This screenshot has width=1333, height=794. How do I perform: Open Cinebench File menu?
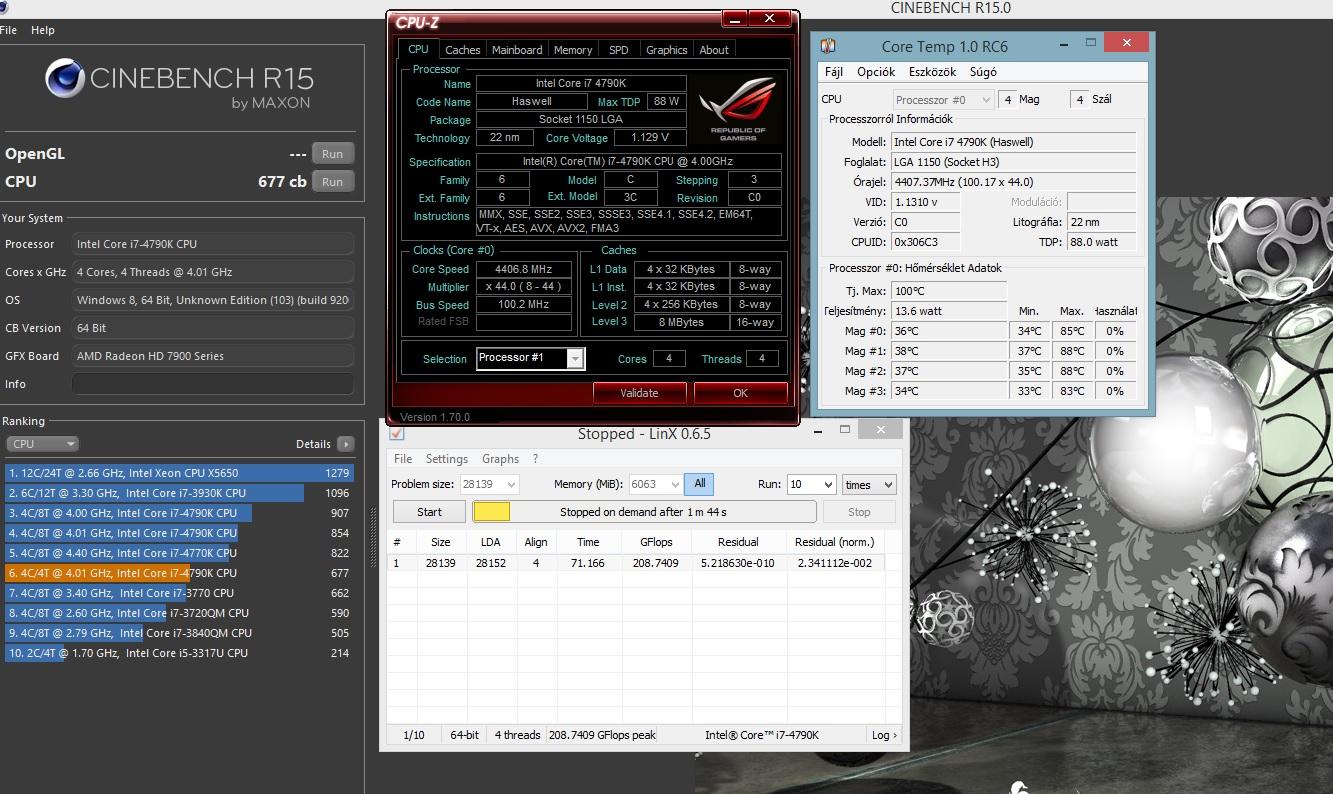(x=9, y=30)
